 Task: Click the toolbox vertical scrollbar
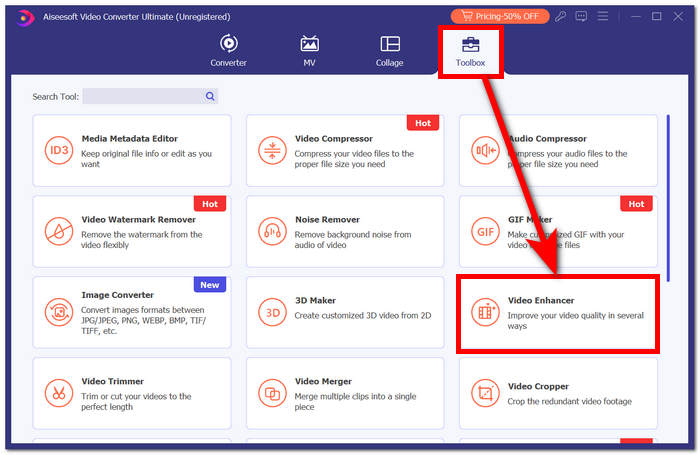668,198
